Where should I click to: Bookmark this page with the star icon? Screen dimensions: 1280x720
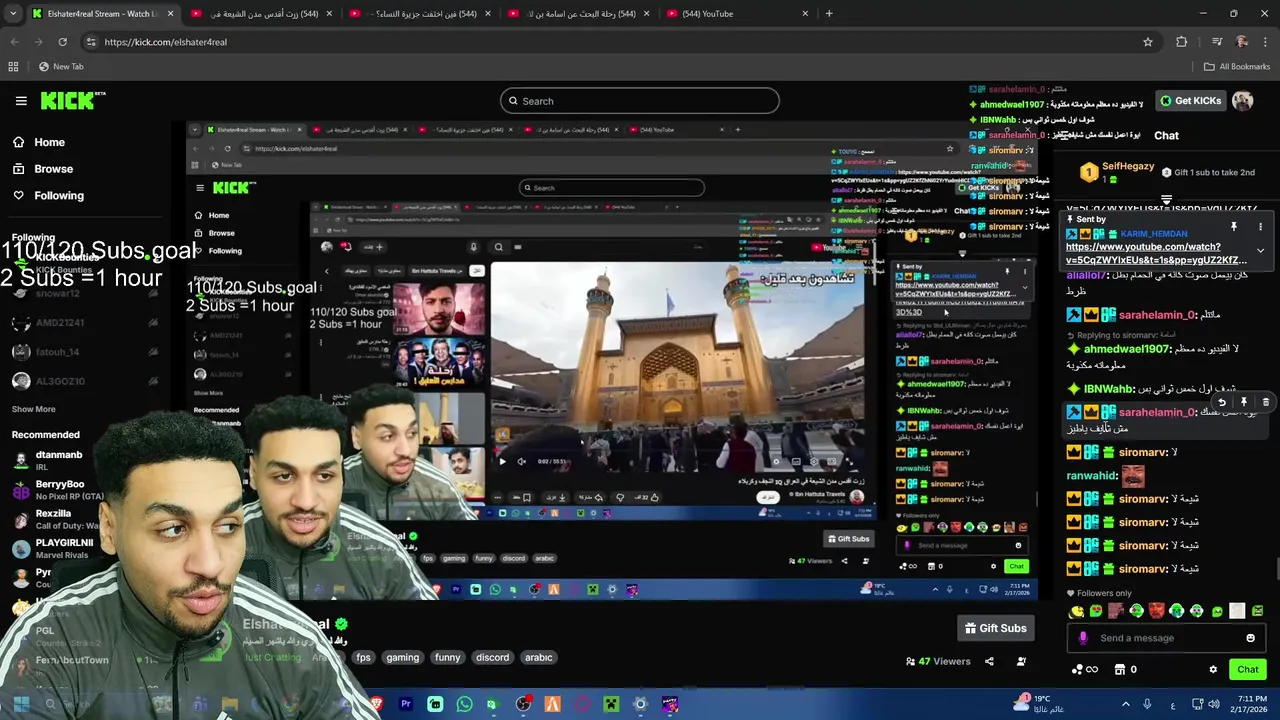[1148, 42]
